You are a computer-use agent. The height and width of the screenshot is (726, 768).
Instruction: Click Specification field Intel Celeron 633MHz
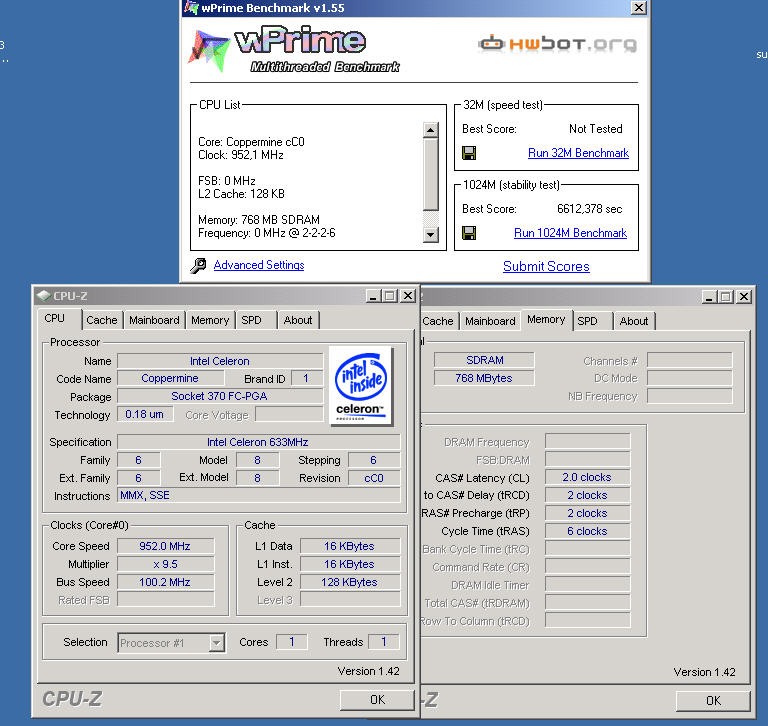pos(258,442)
